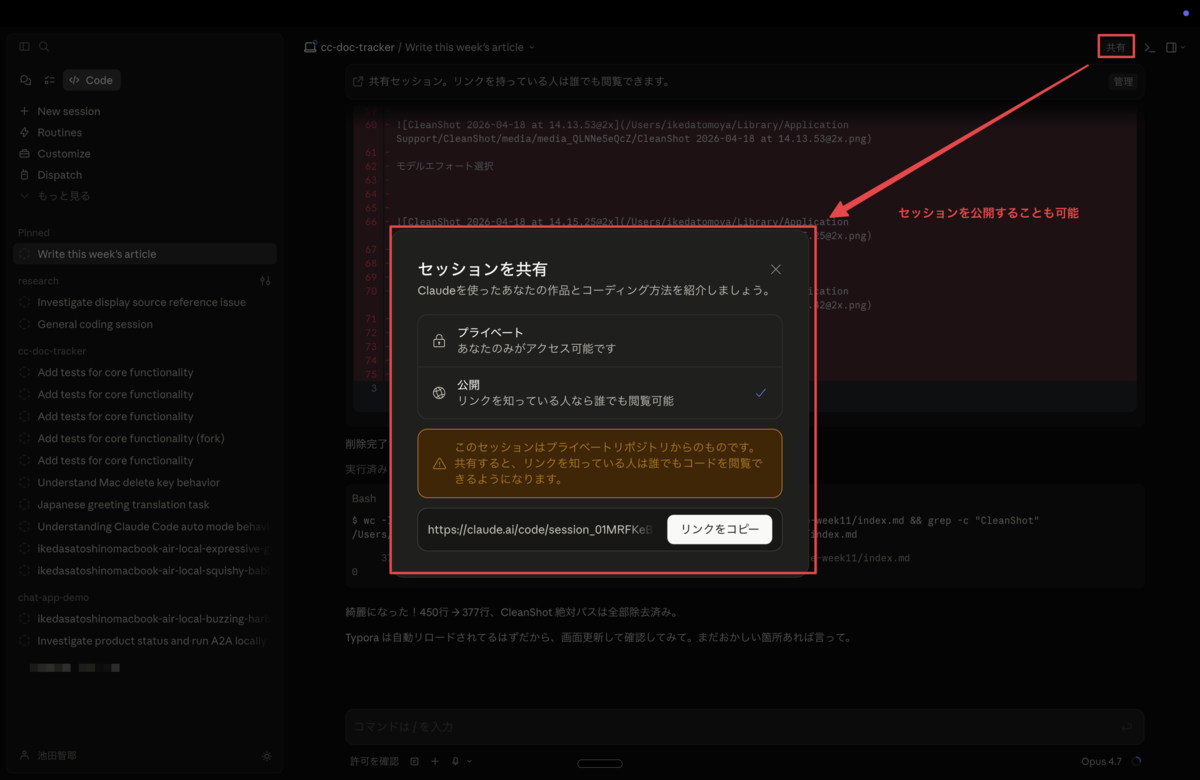The width and height of the screenshot is (1200, 780).
Task: Click the checkmark on 公開 row
Action: coord(761,393)
